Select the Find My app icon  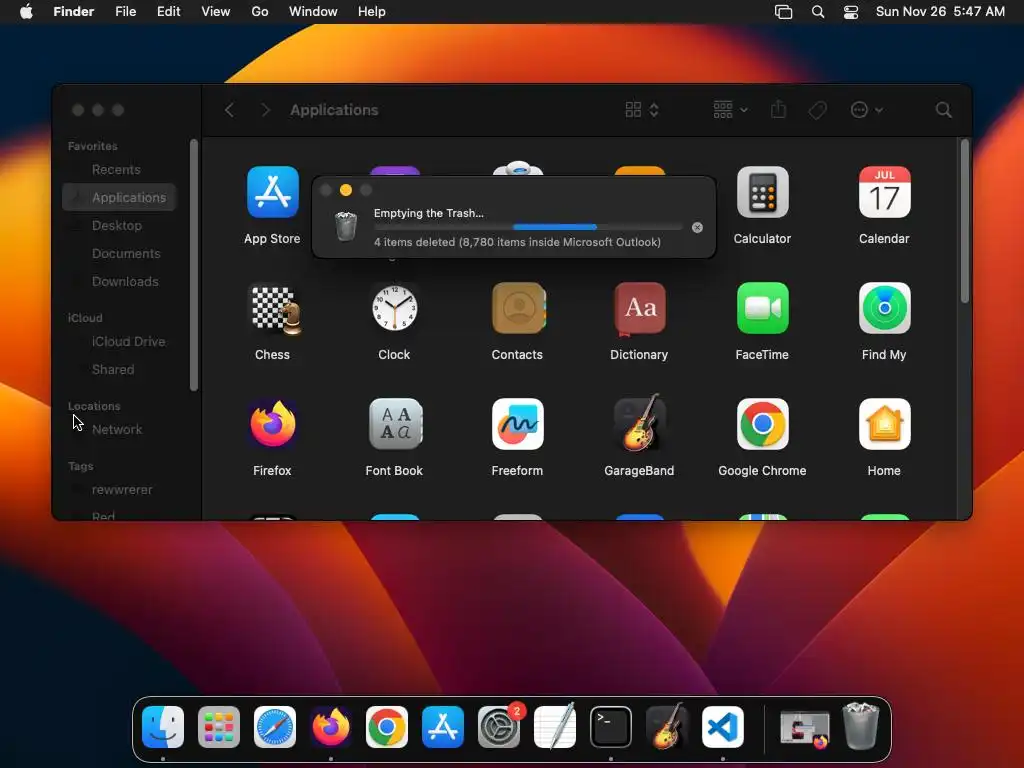point(884,308)
